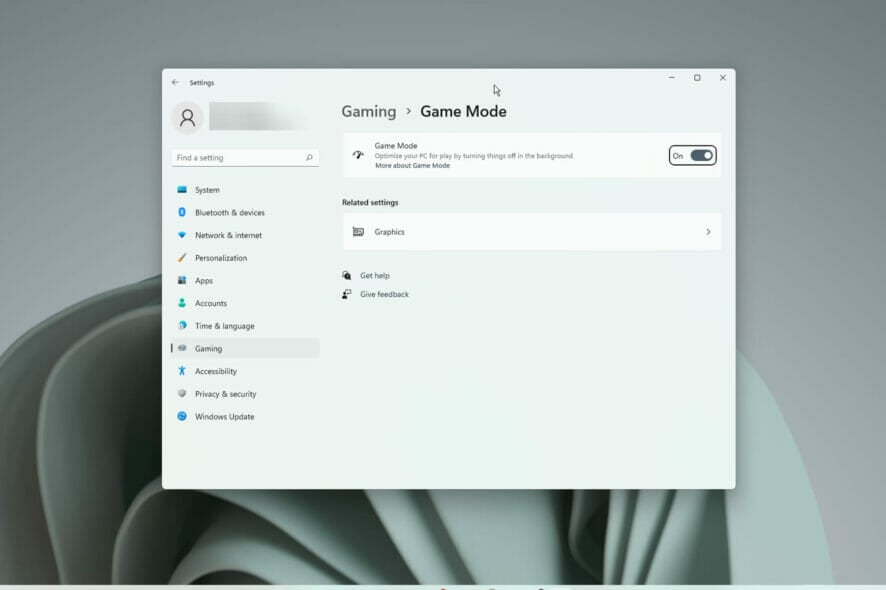Select Gaming label in sidebar

point(209,349)
